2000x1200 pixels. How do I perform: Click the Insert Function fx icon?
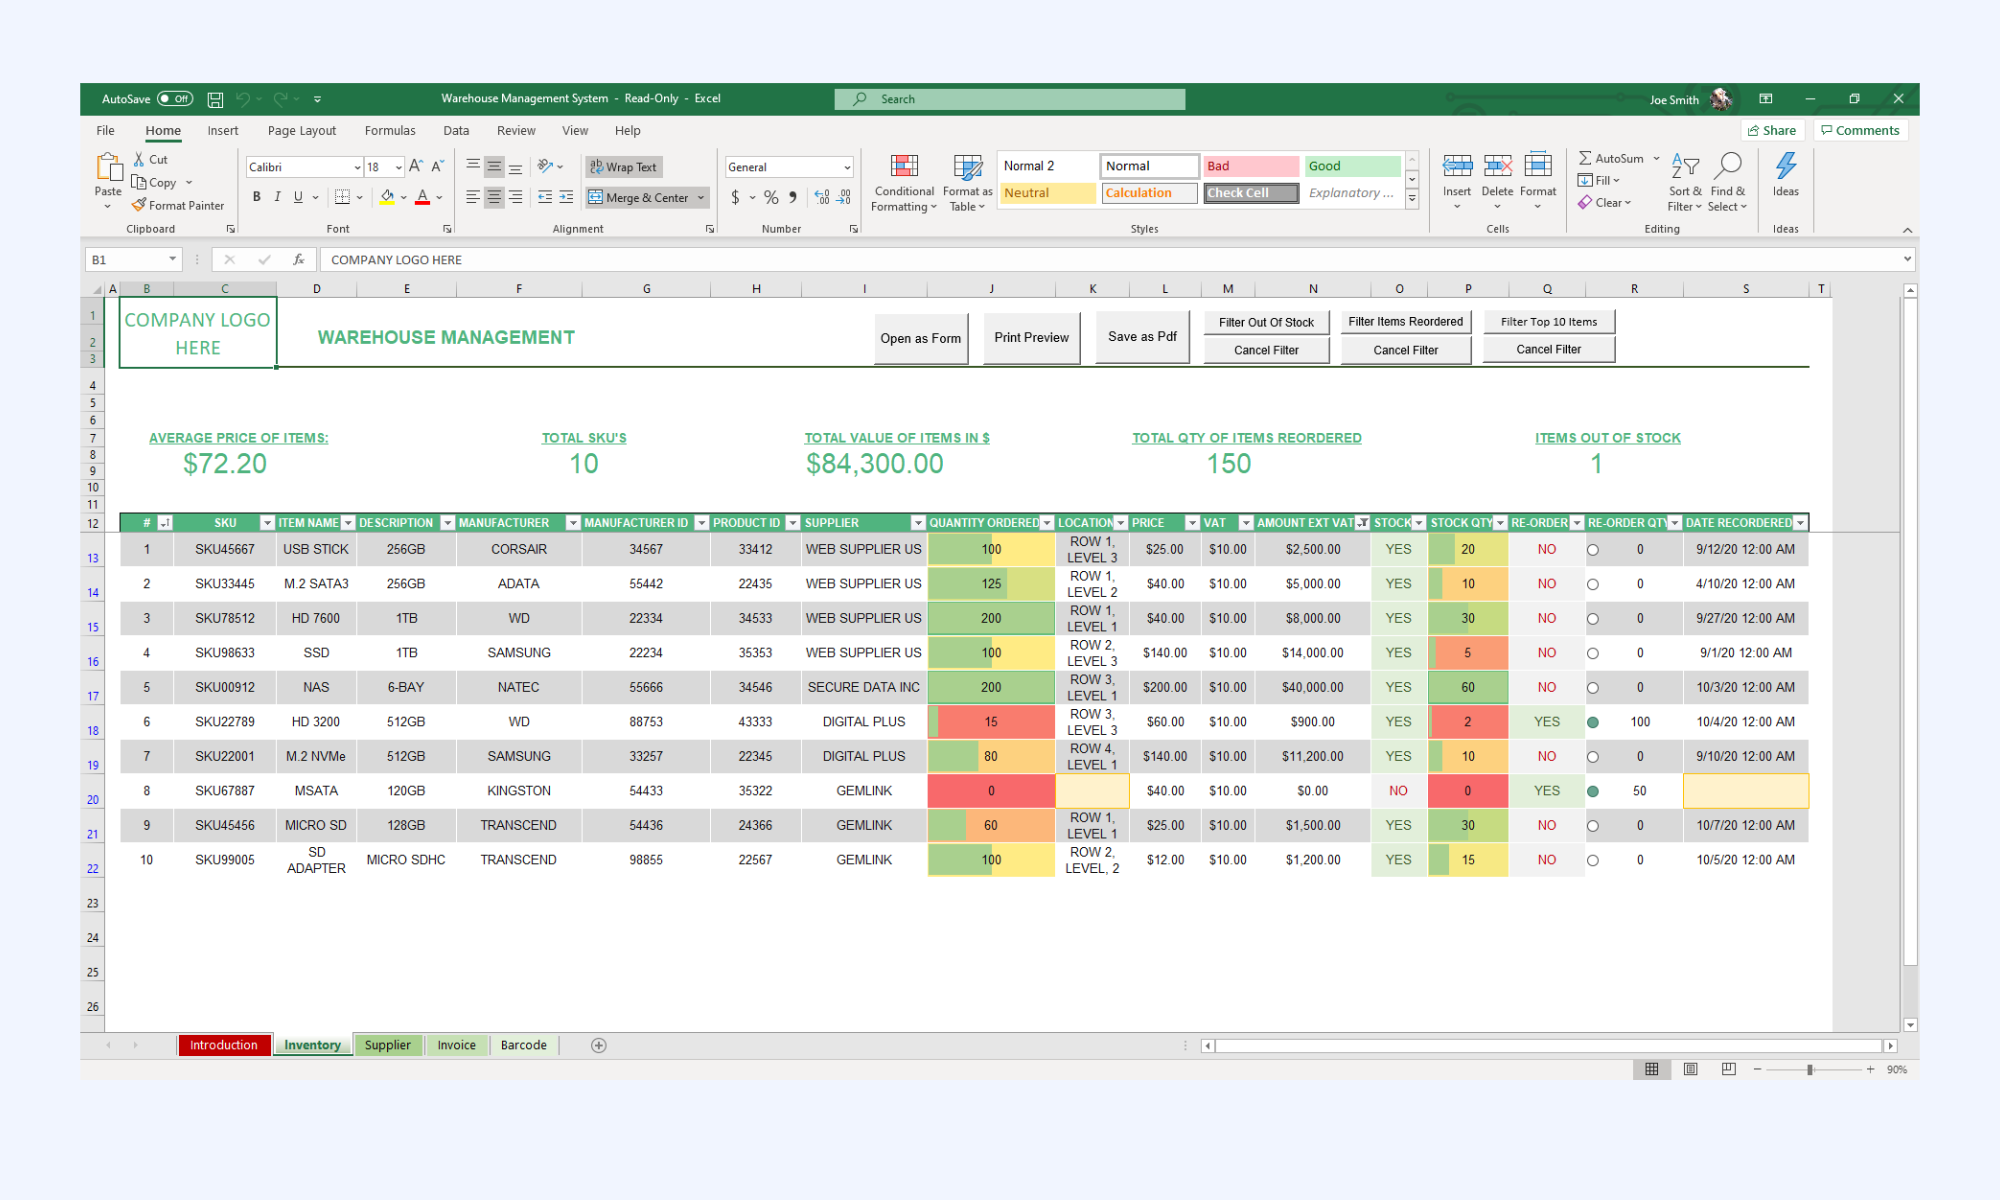[x=298, y=259]
